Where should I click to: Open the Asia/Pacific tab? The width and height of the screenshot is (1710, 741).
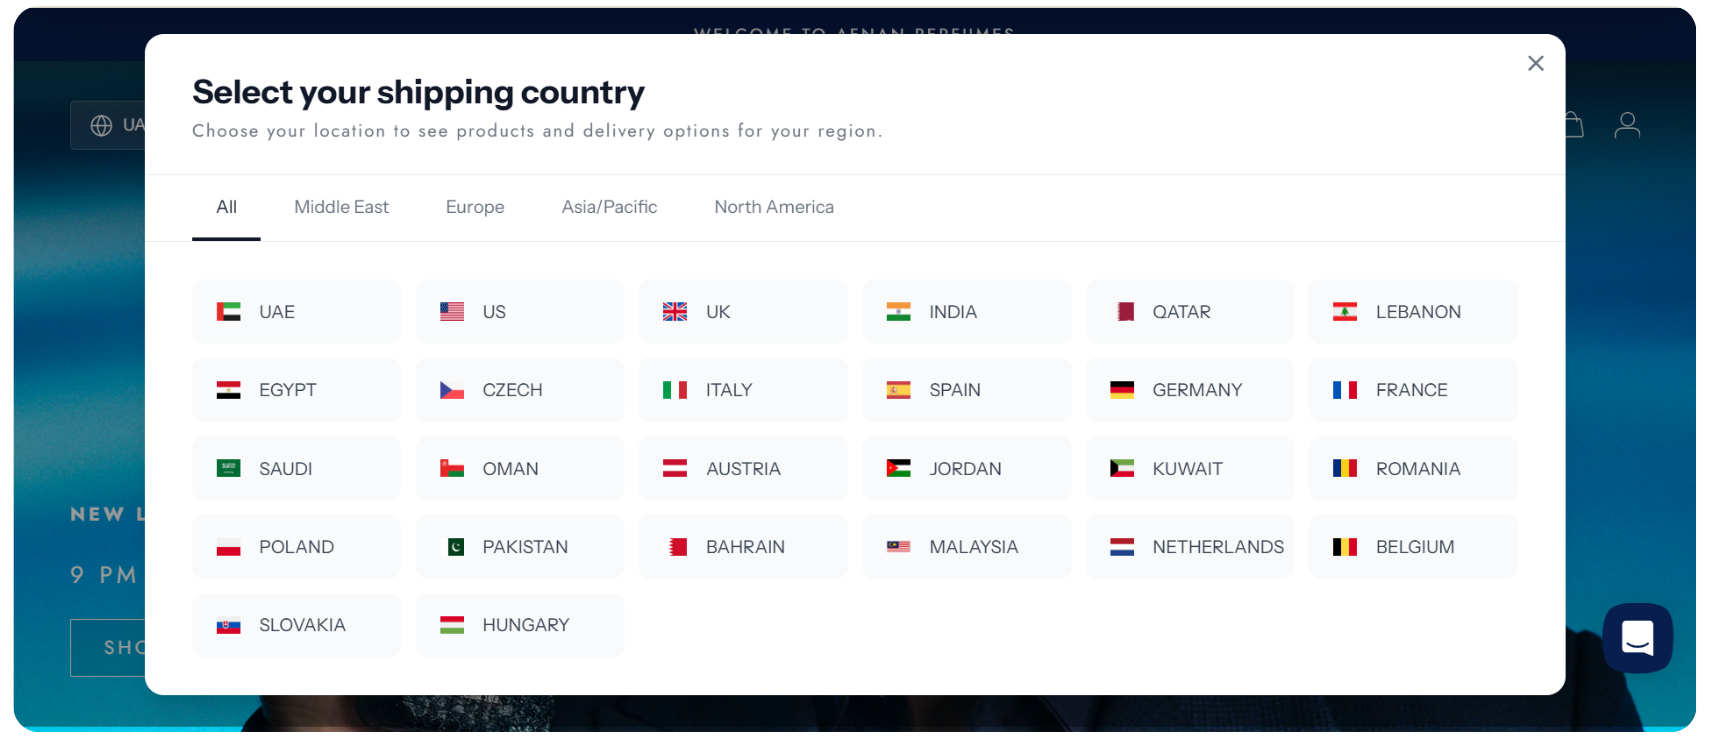pyautogui.click(x=609, y=207)
